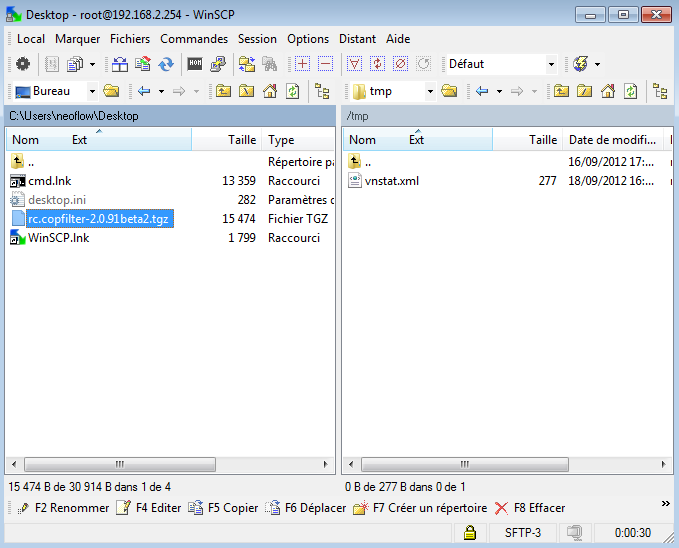Open local directory folder icon next to Bureau
This screenshot has height=548, width=679.
(111, 91)
